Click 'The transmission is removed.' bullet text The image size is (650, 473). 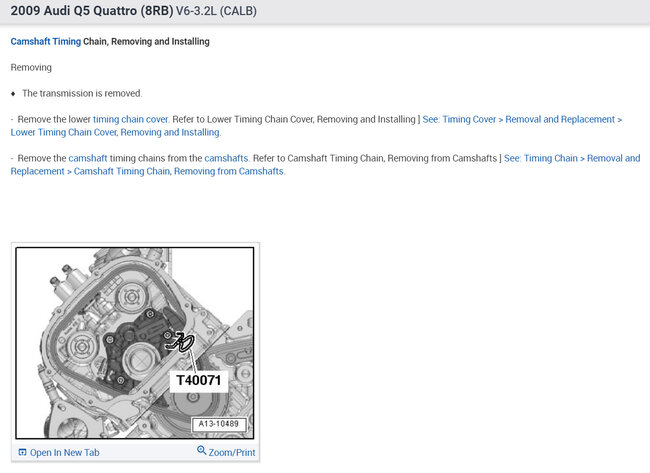coord(82,94)
